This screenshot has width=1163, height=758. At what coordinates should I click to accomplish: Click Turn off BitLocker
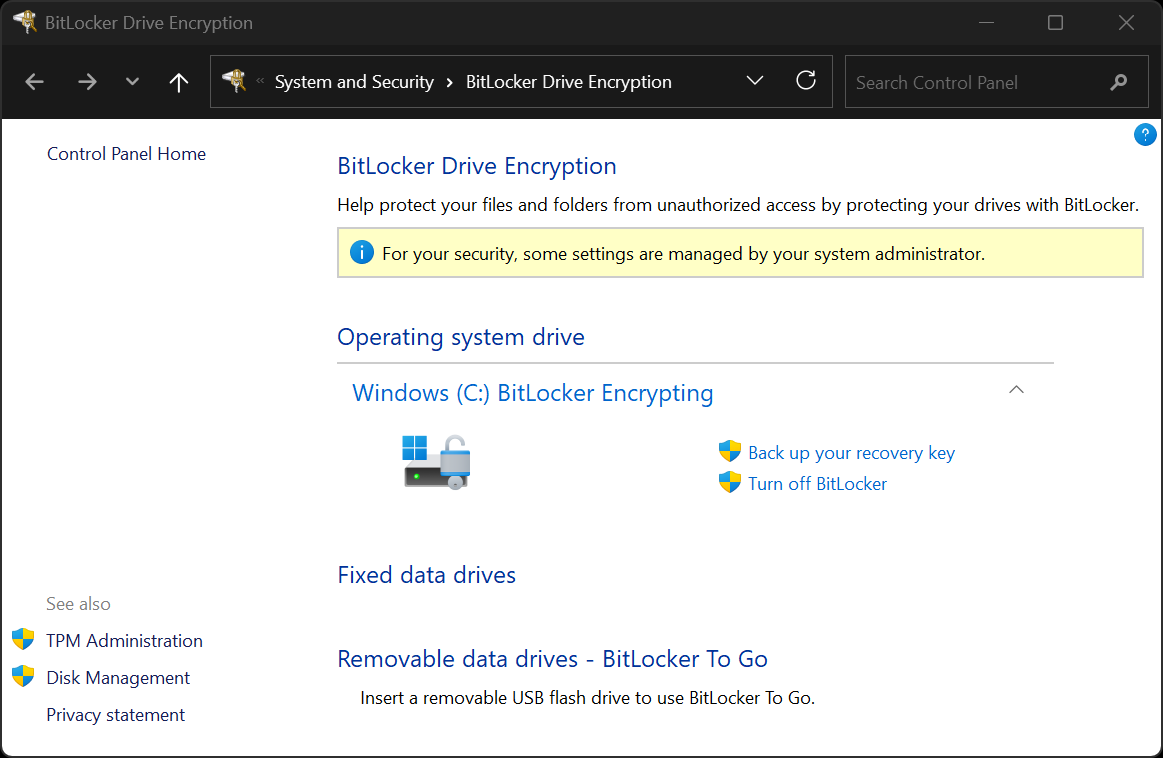click(x=817, y=483)
